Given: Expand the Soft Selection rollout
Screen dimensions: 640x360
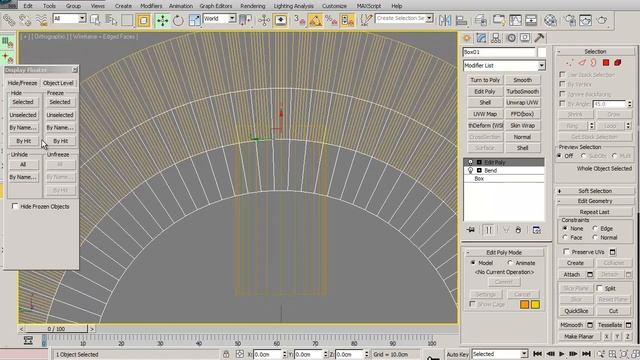Looking at the screenshot, I should tap(595, 191).
